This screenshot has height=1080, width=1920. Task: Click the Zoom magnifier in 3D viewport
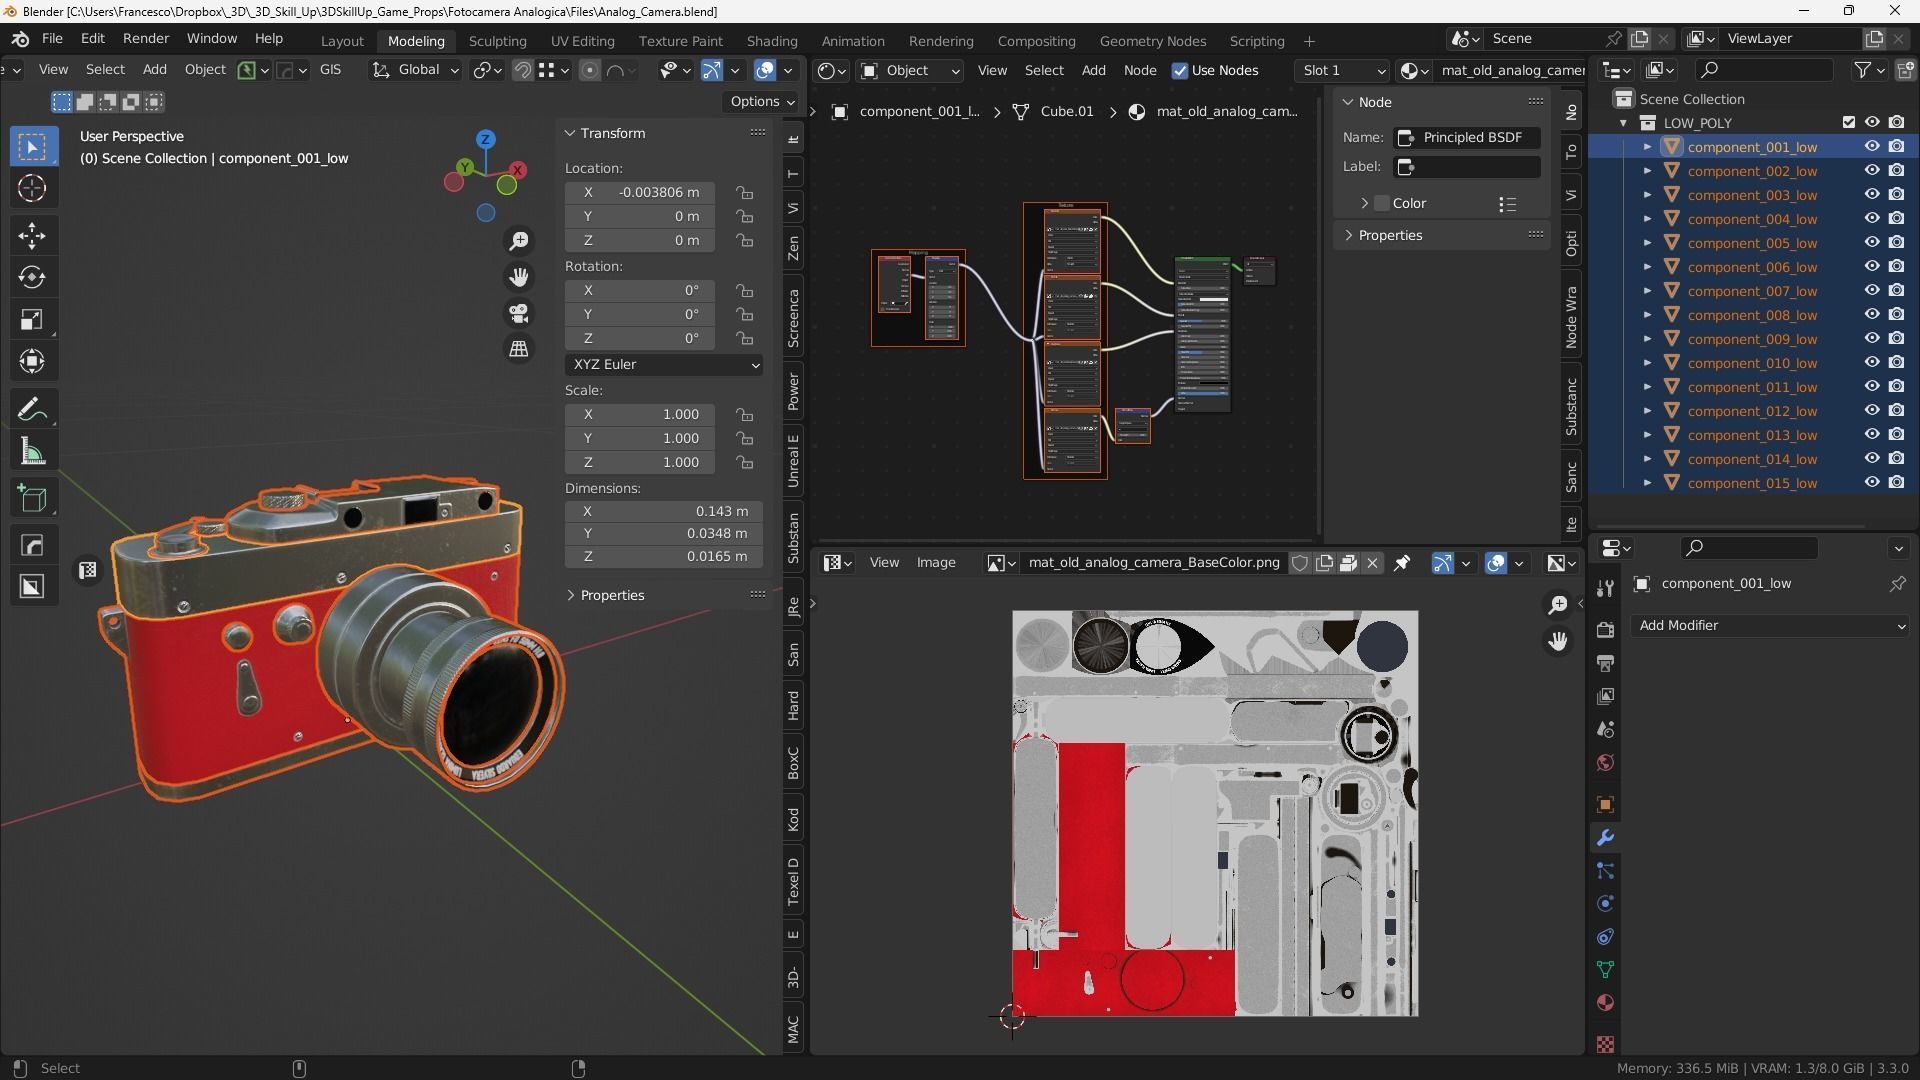point(519,241)
